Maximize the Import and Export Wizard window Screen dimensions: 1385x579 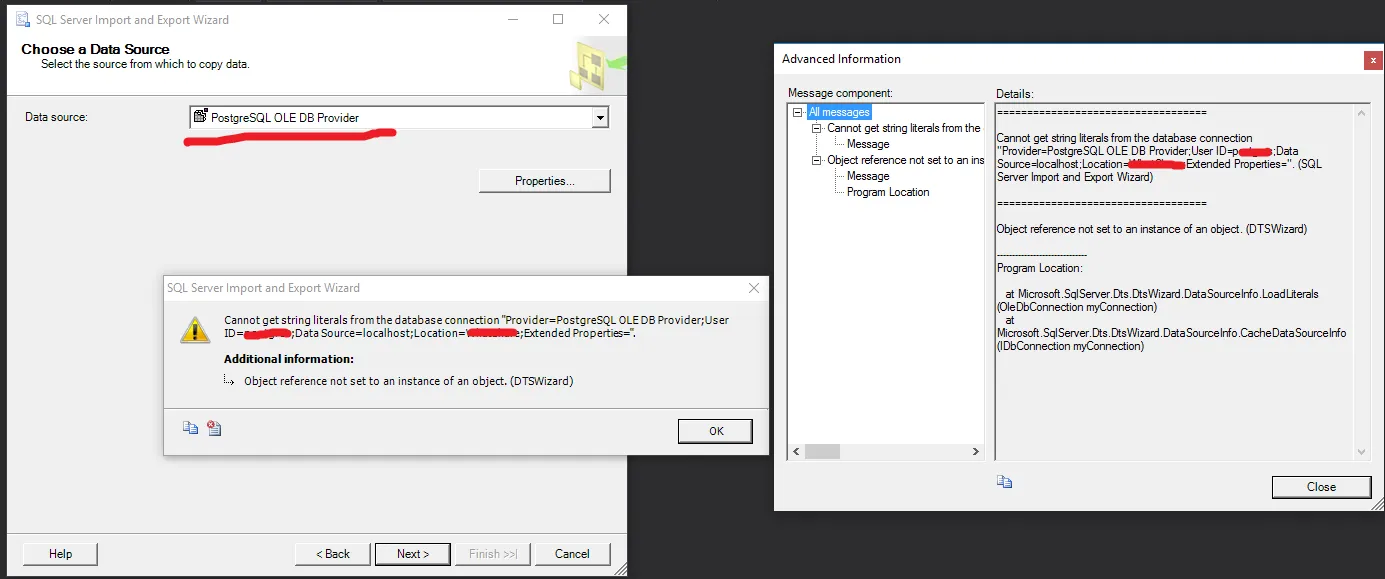[558, 19]
